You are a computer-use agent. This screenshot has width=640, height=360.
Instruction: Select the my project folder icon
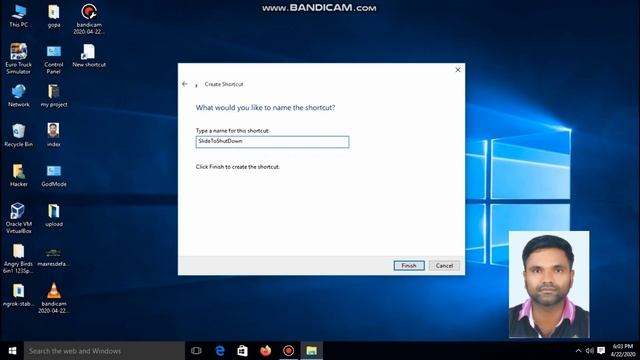(54, 96)
